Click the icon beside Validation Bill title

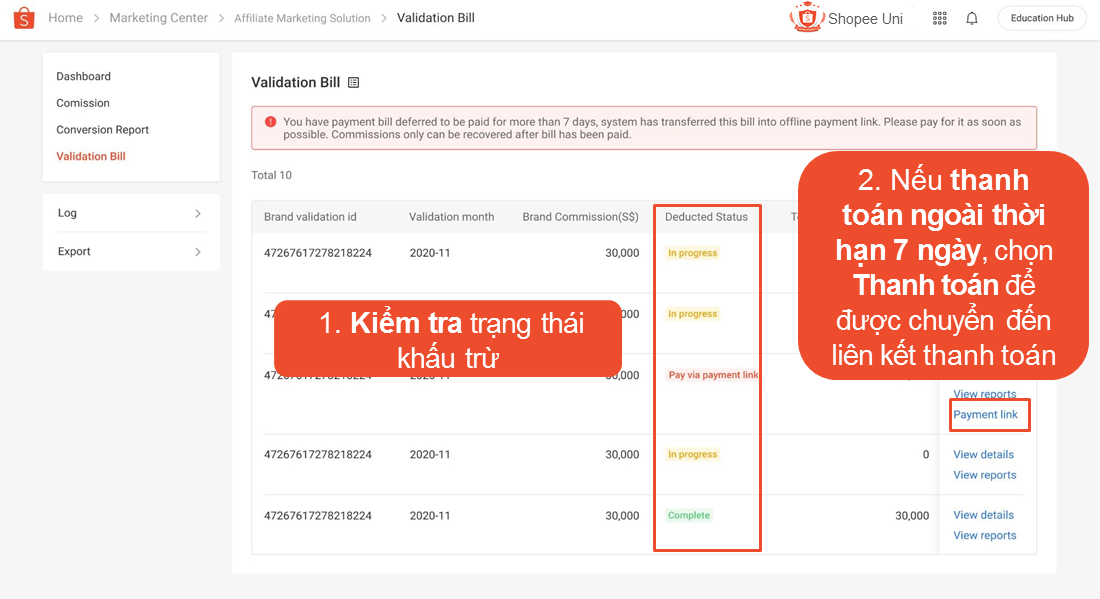[x=353, y=83]
